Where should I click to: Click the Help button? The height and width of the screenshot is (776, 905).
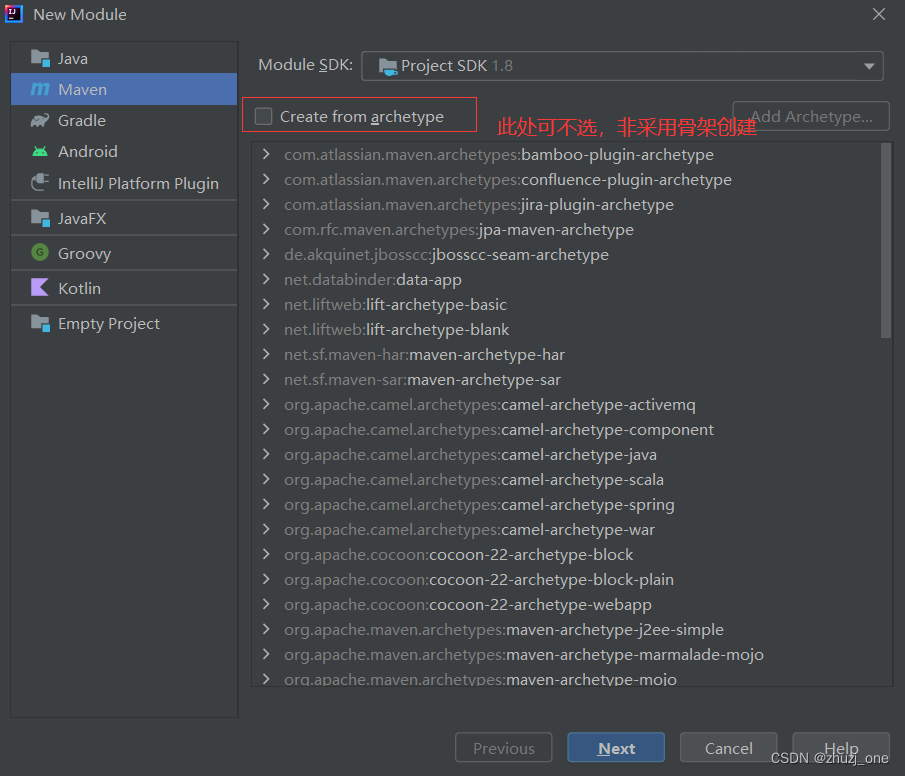(x=841, y=748)
